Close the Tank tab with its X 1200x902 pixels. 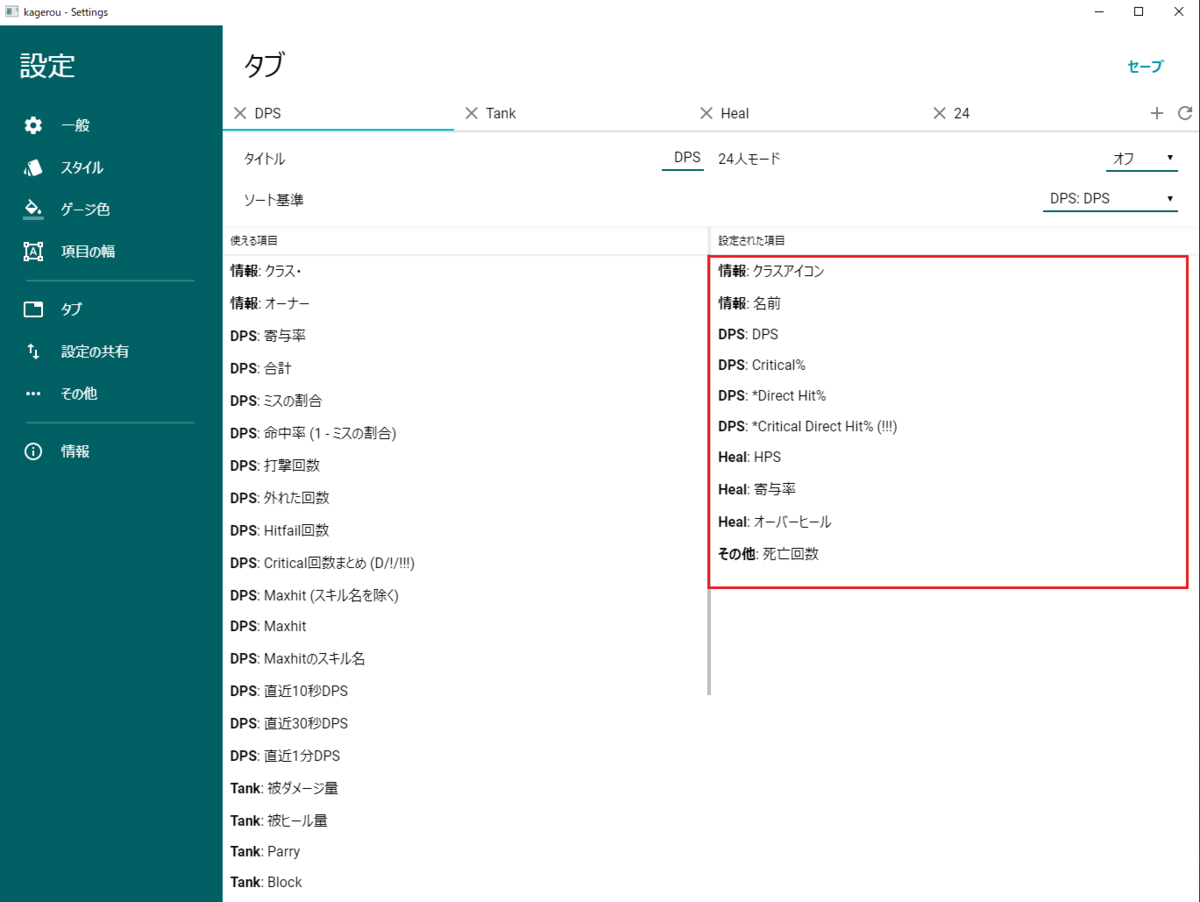coord(472,113)
